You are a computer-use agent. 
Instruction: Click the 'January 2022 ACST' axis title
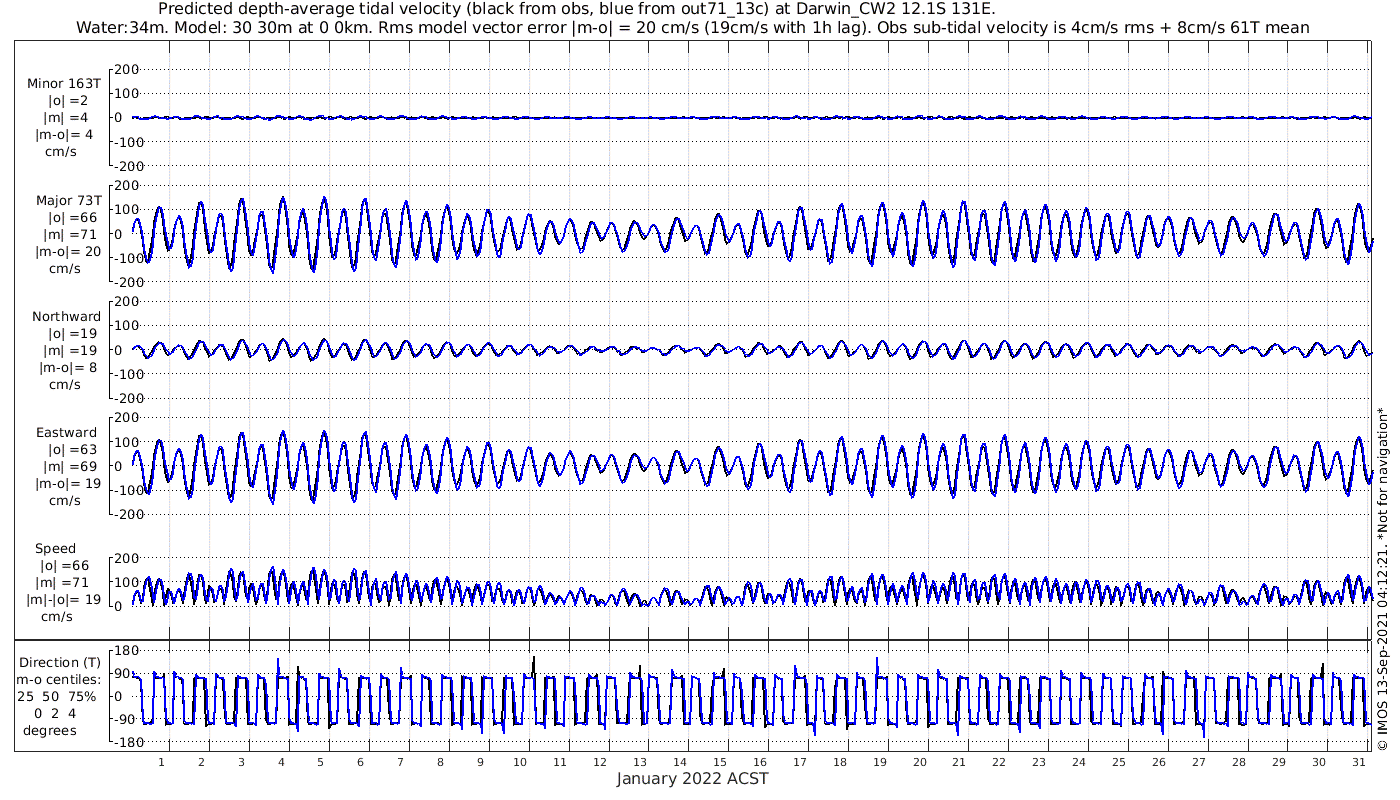pyautogui.click(x=692, y=778)
